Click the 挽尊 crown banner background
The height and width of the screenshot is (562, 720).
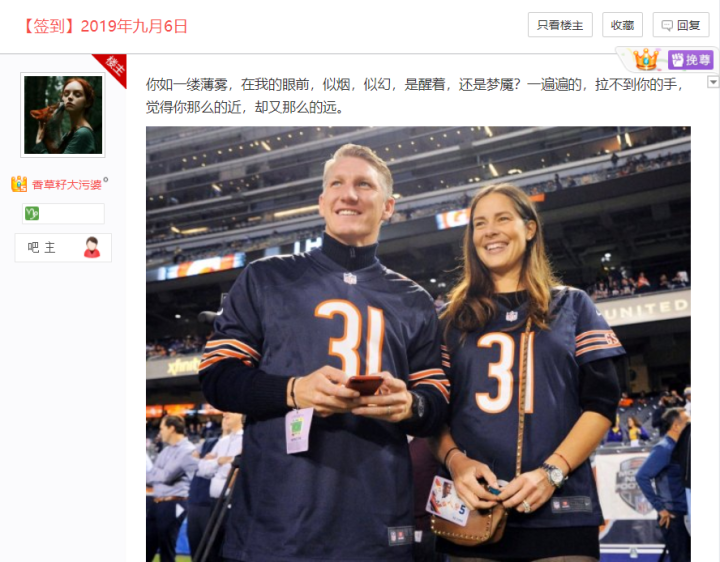[666, 60]
